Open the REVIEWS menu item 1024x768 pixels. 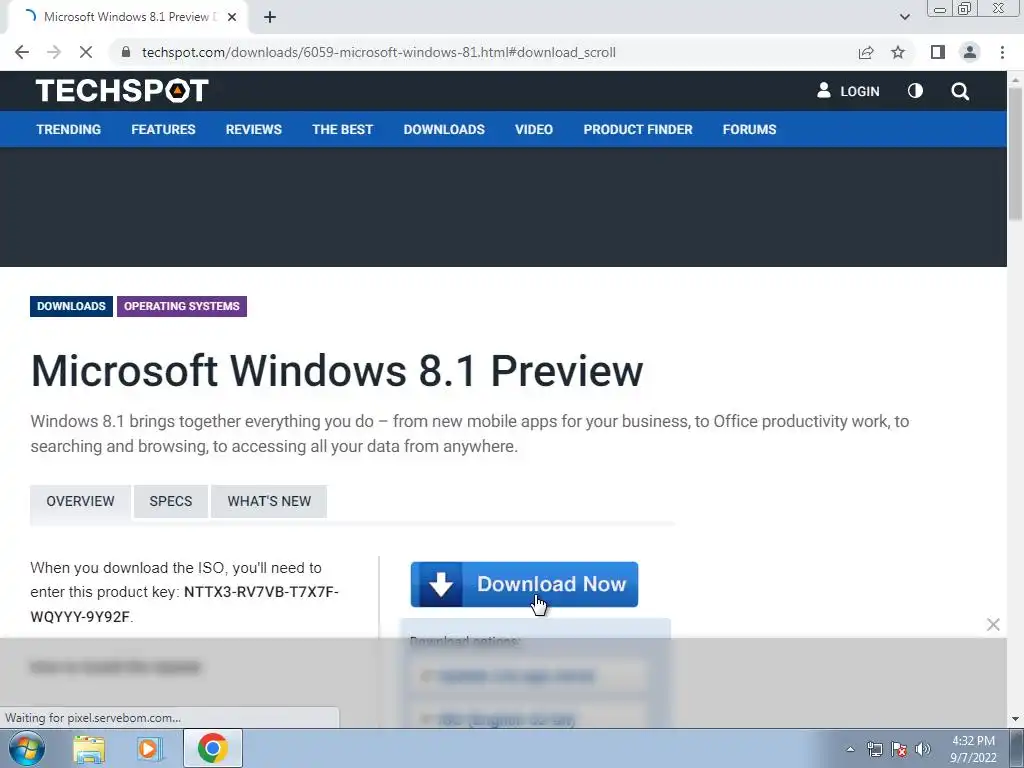[x=253, y=129]
